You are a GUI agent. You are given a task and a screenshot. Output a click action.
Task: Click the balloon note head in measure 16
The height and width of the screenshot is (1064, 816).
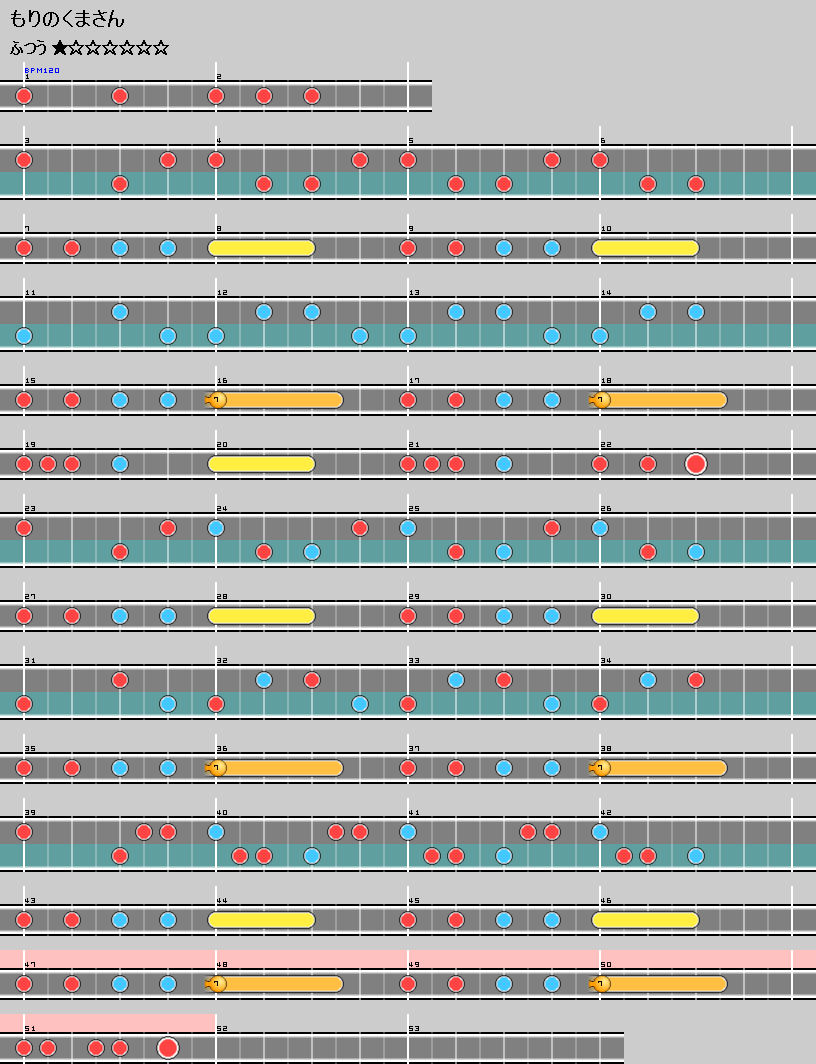point(217,400)
